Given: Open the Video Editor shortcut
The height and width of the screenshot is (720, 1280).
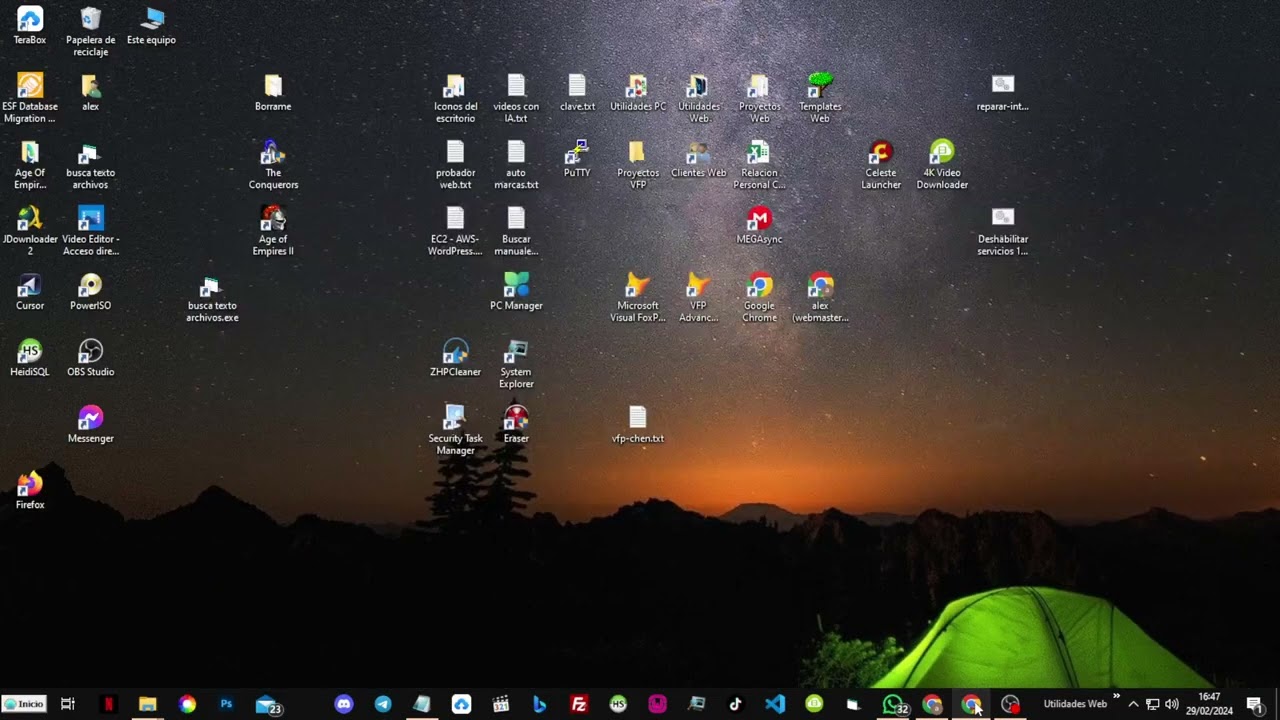Looking at the screenshot, I should (90, 231).
